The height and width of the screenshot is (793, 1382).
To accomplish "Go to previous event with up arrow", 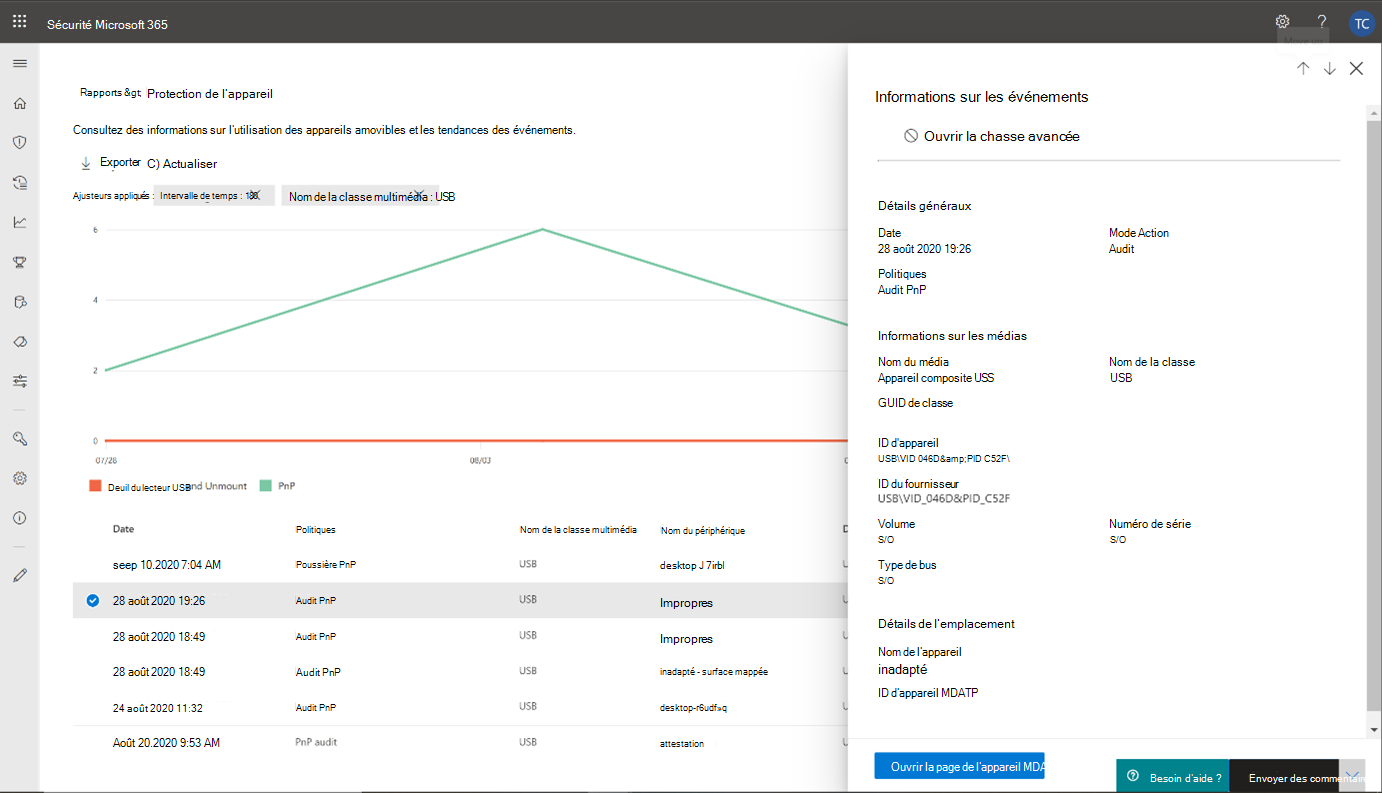I will click(x=1303, y=68).
